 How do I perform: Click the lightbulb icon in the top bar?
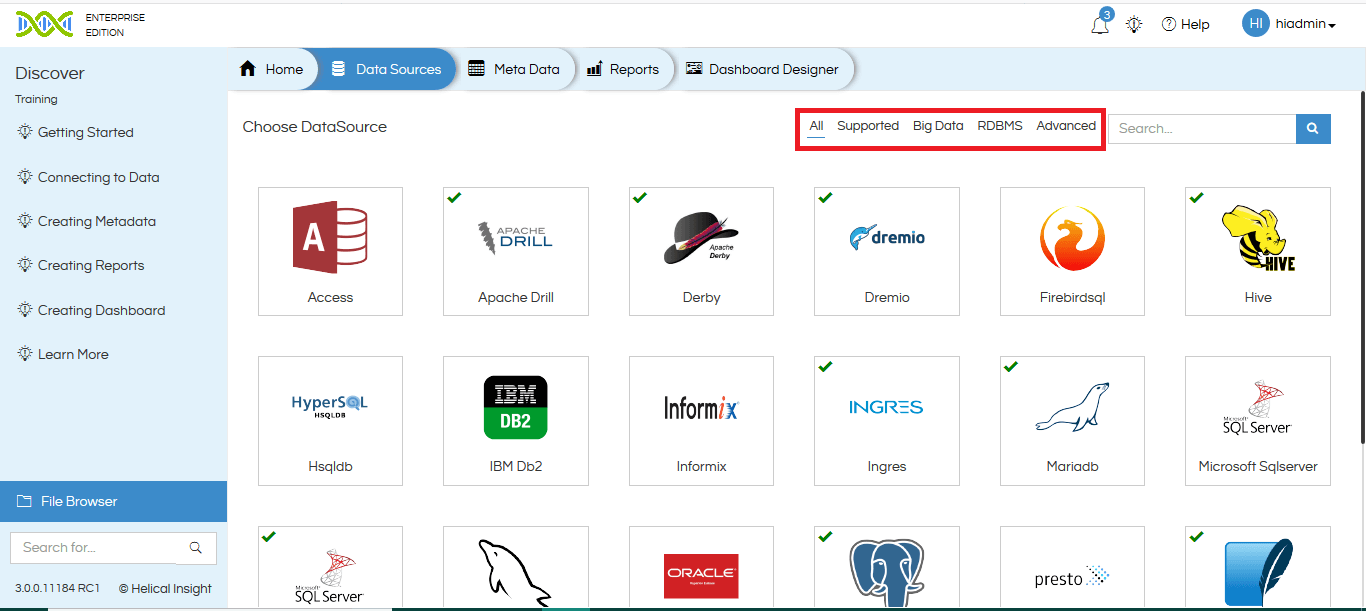[1134, 25]
